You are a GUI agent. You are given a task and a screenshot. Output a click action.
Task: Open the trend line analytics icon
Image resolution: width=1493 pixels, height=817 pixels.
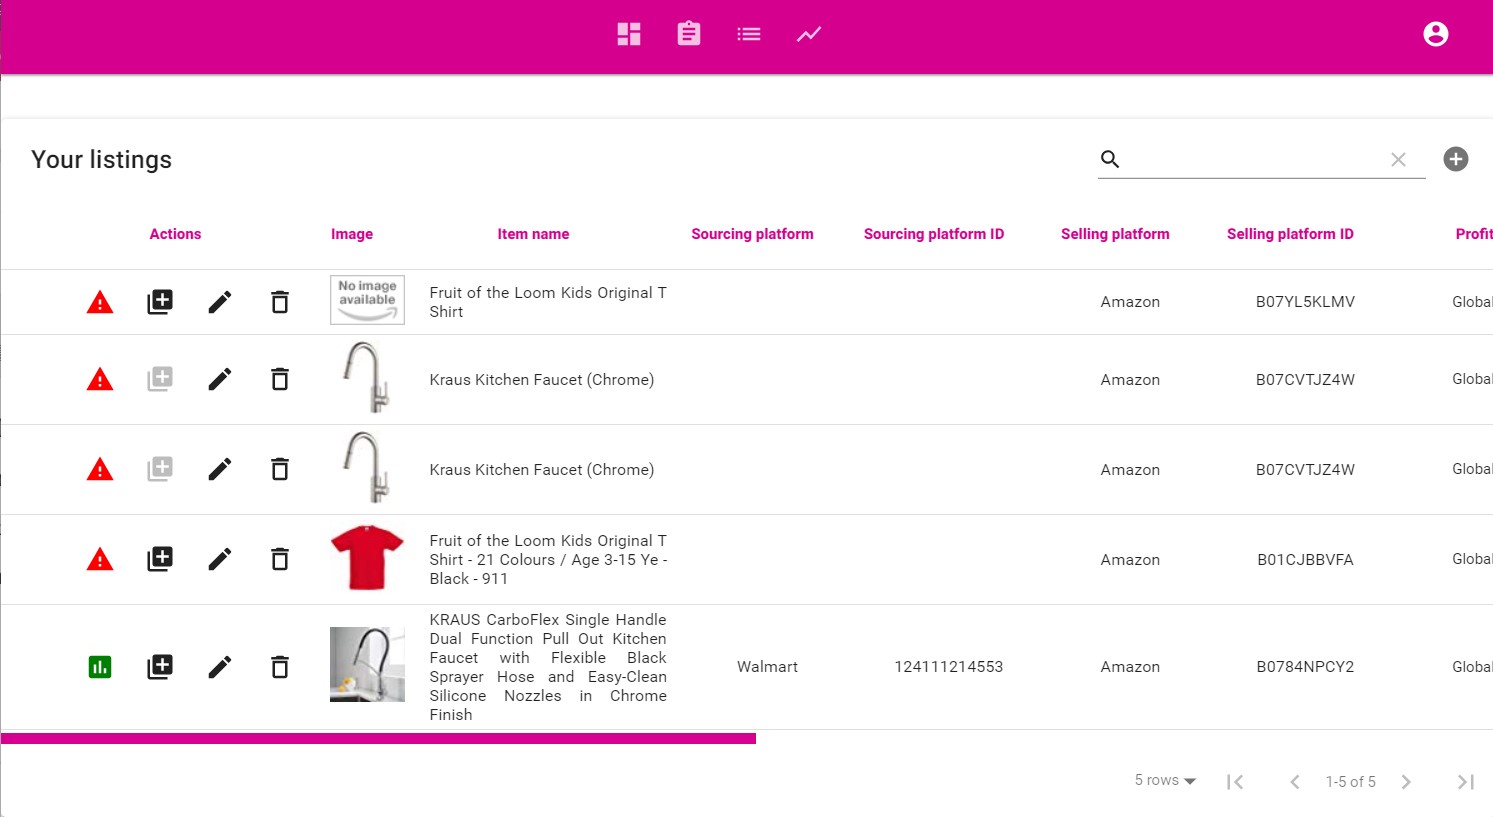pos(809,34)
